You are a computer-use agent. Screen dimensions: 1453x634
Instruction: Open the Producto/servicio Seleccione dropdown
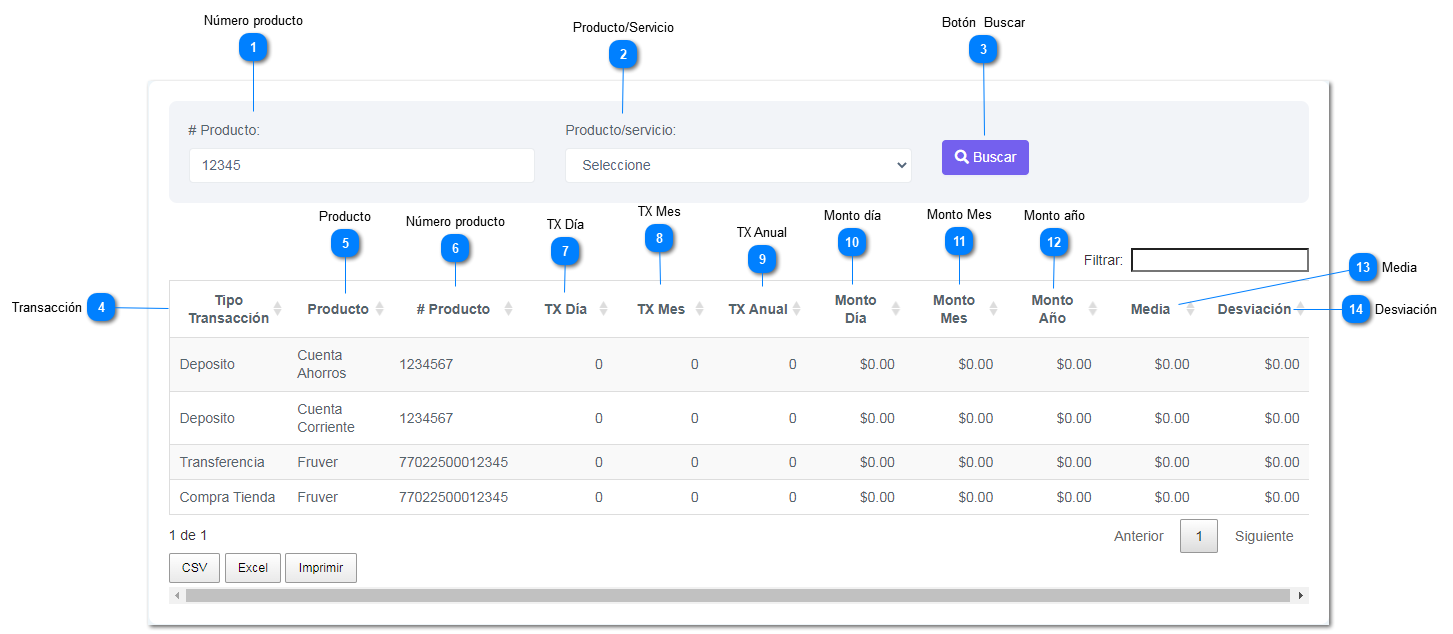point(738,165)
